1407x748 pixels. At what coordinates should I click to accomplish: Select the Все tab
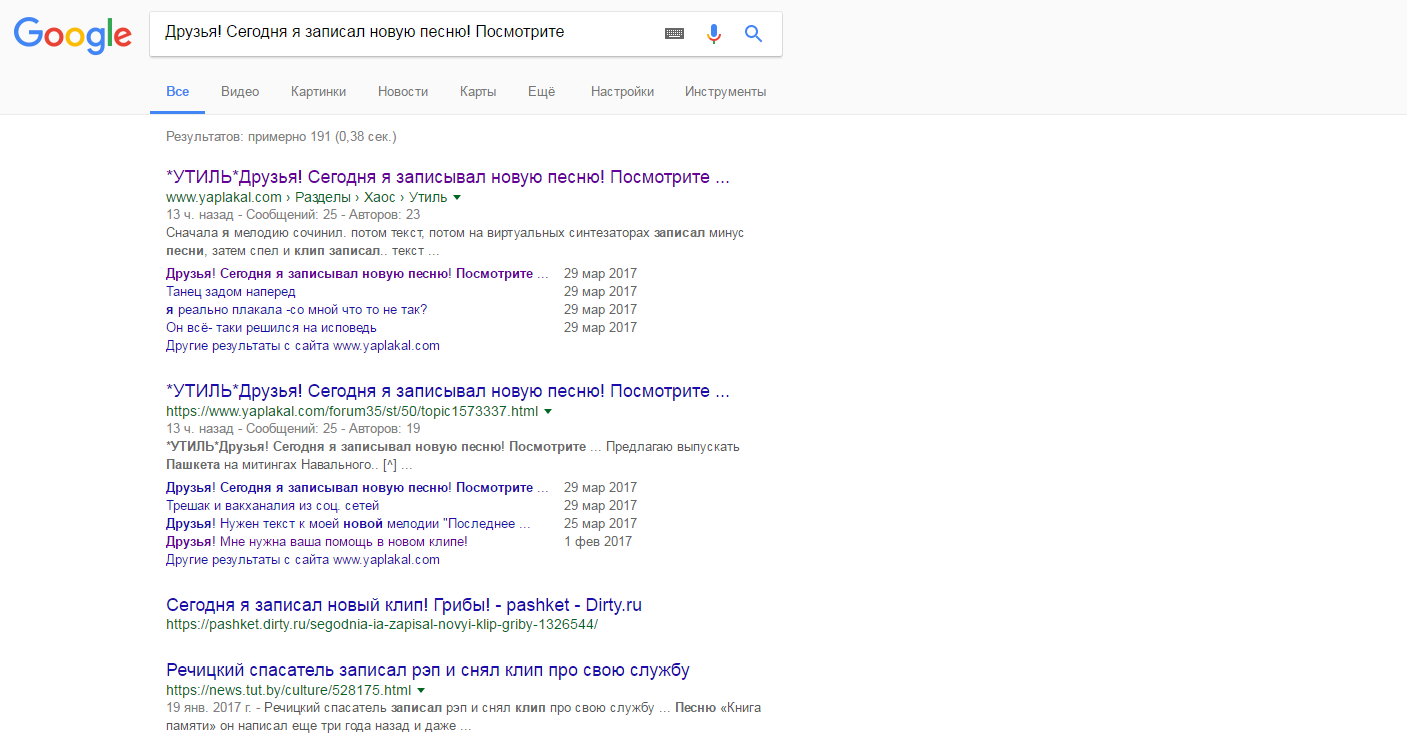pos(178,91)
